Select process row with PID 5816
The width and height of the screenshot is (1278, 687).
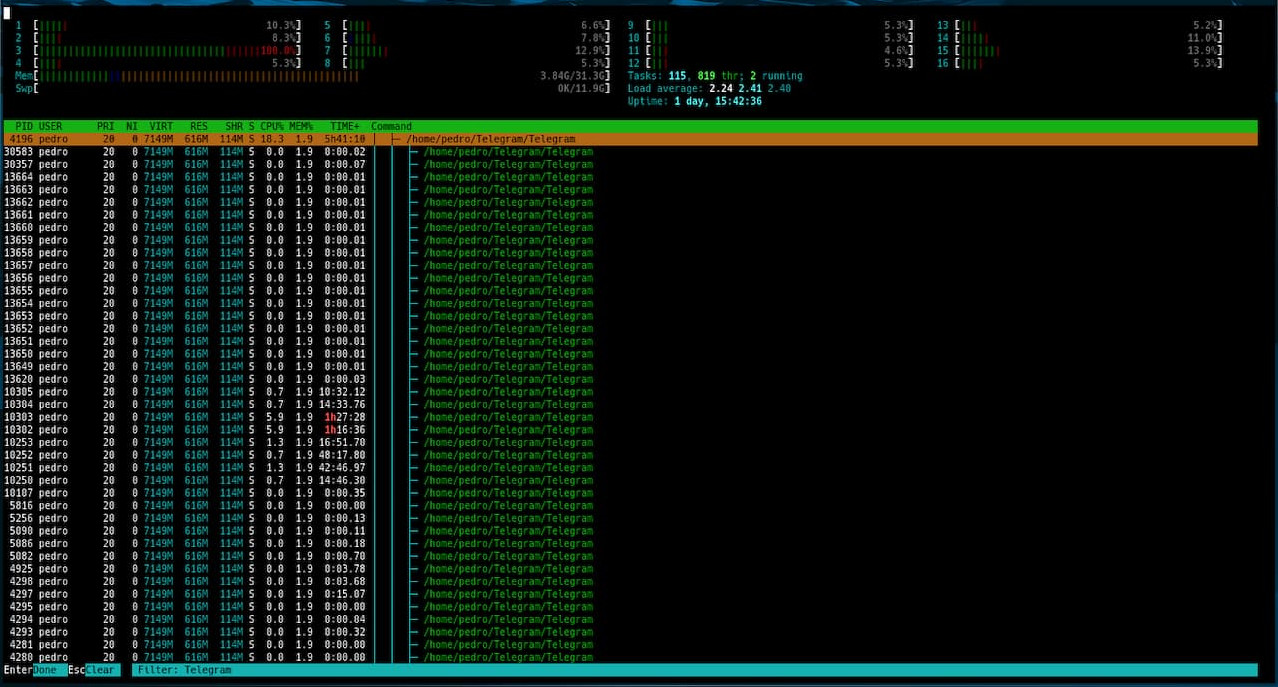(630, 505)
